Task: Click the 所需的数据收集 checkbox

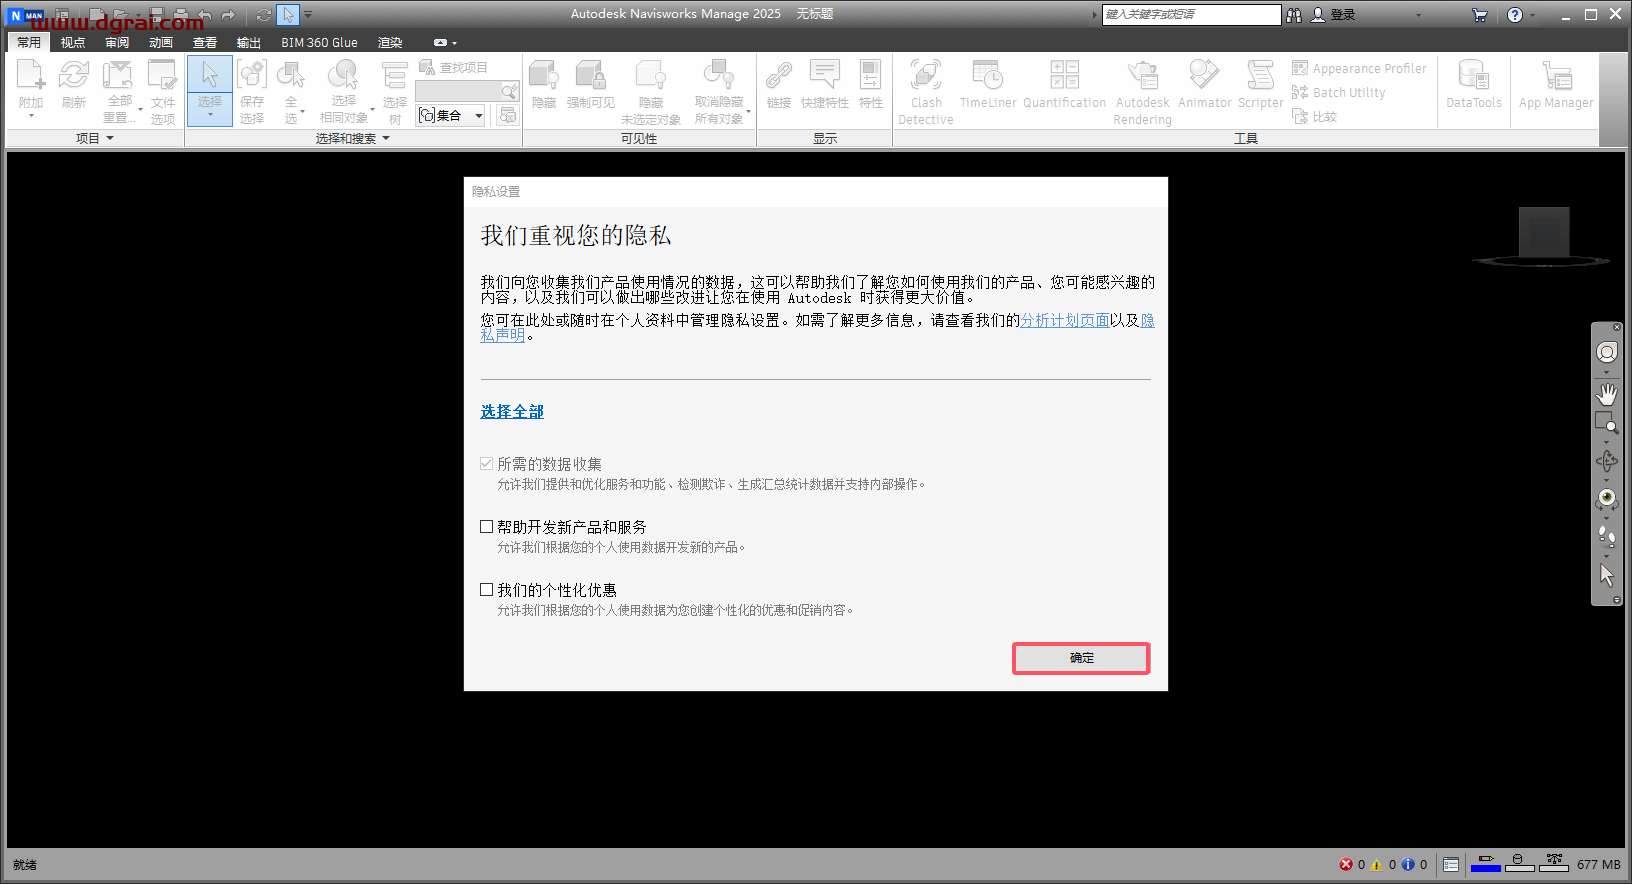Action: 487,463
